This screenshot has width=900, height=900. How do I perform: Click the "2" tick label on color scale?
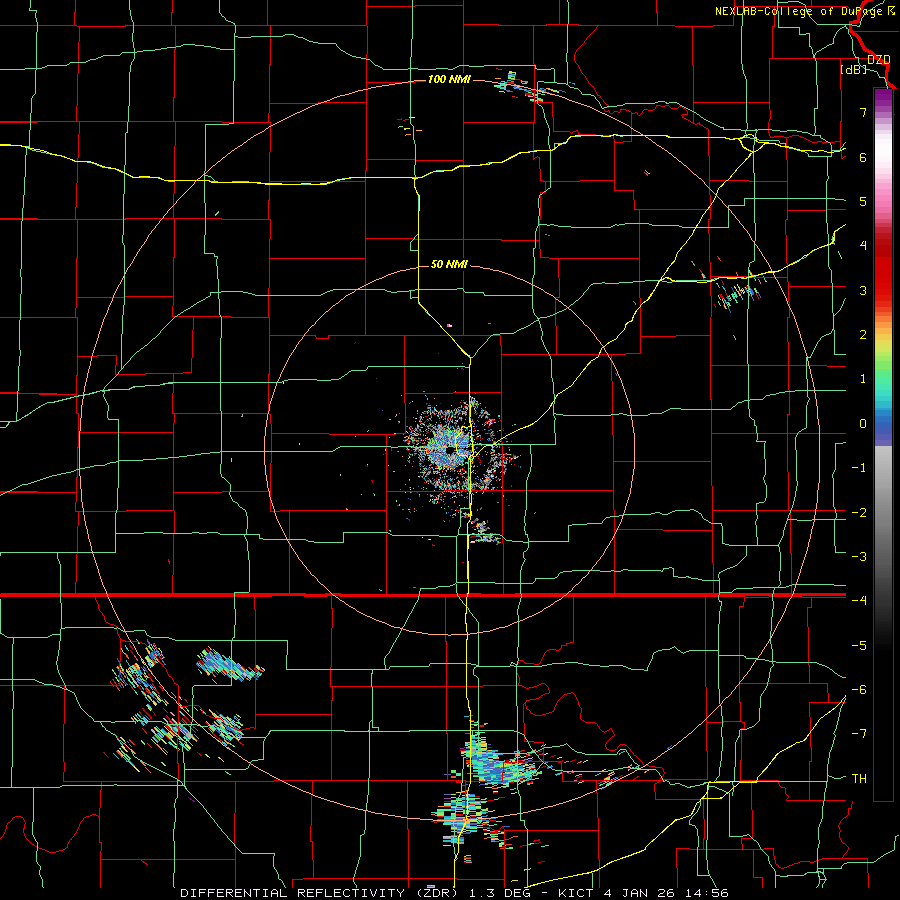click(x=863, y=335)
